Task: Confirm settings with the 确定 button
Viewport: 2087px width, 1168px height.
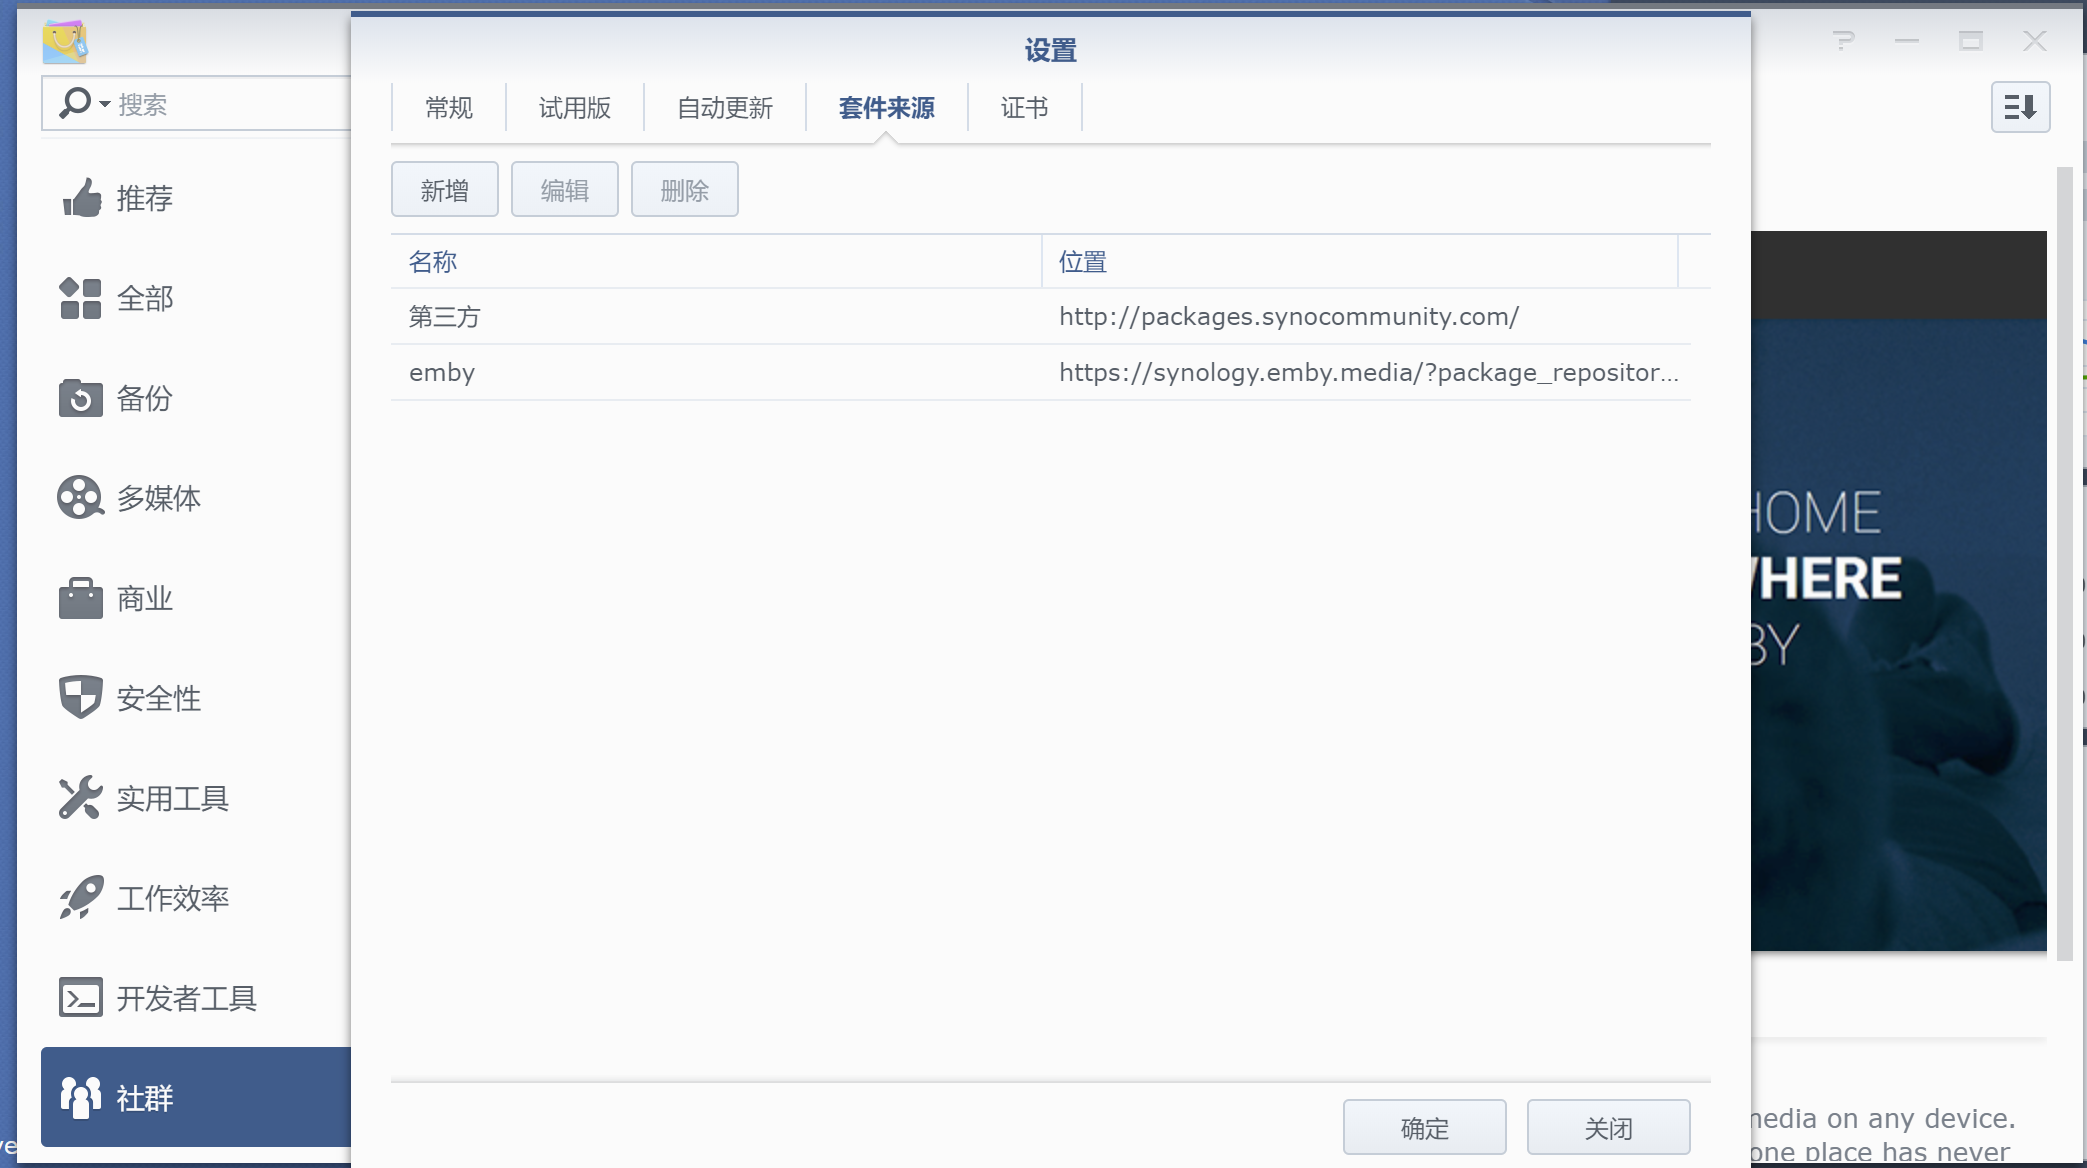Action: click(x=1424, y=1127)
